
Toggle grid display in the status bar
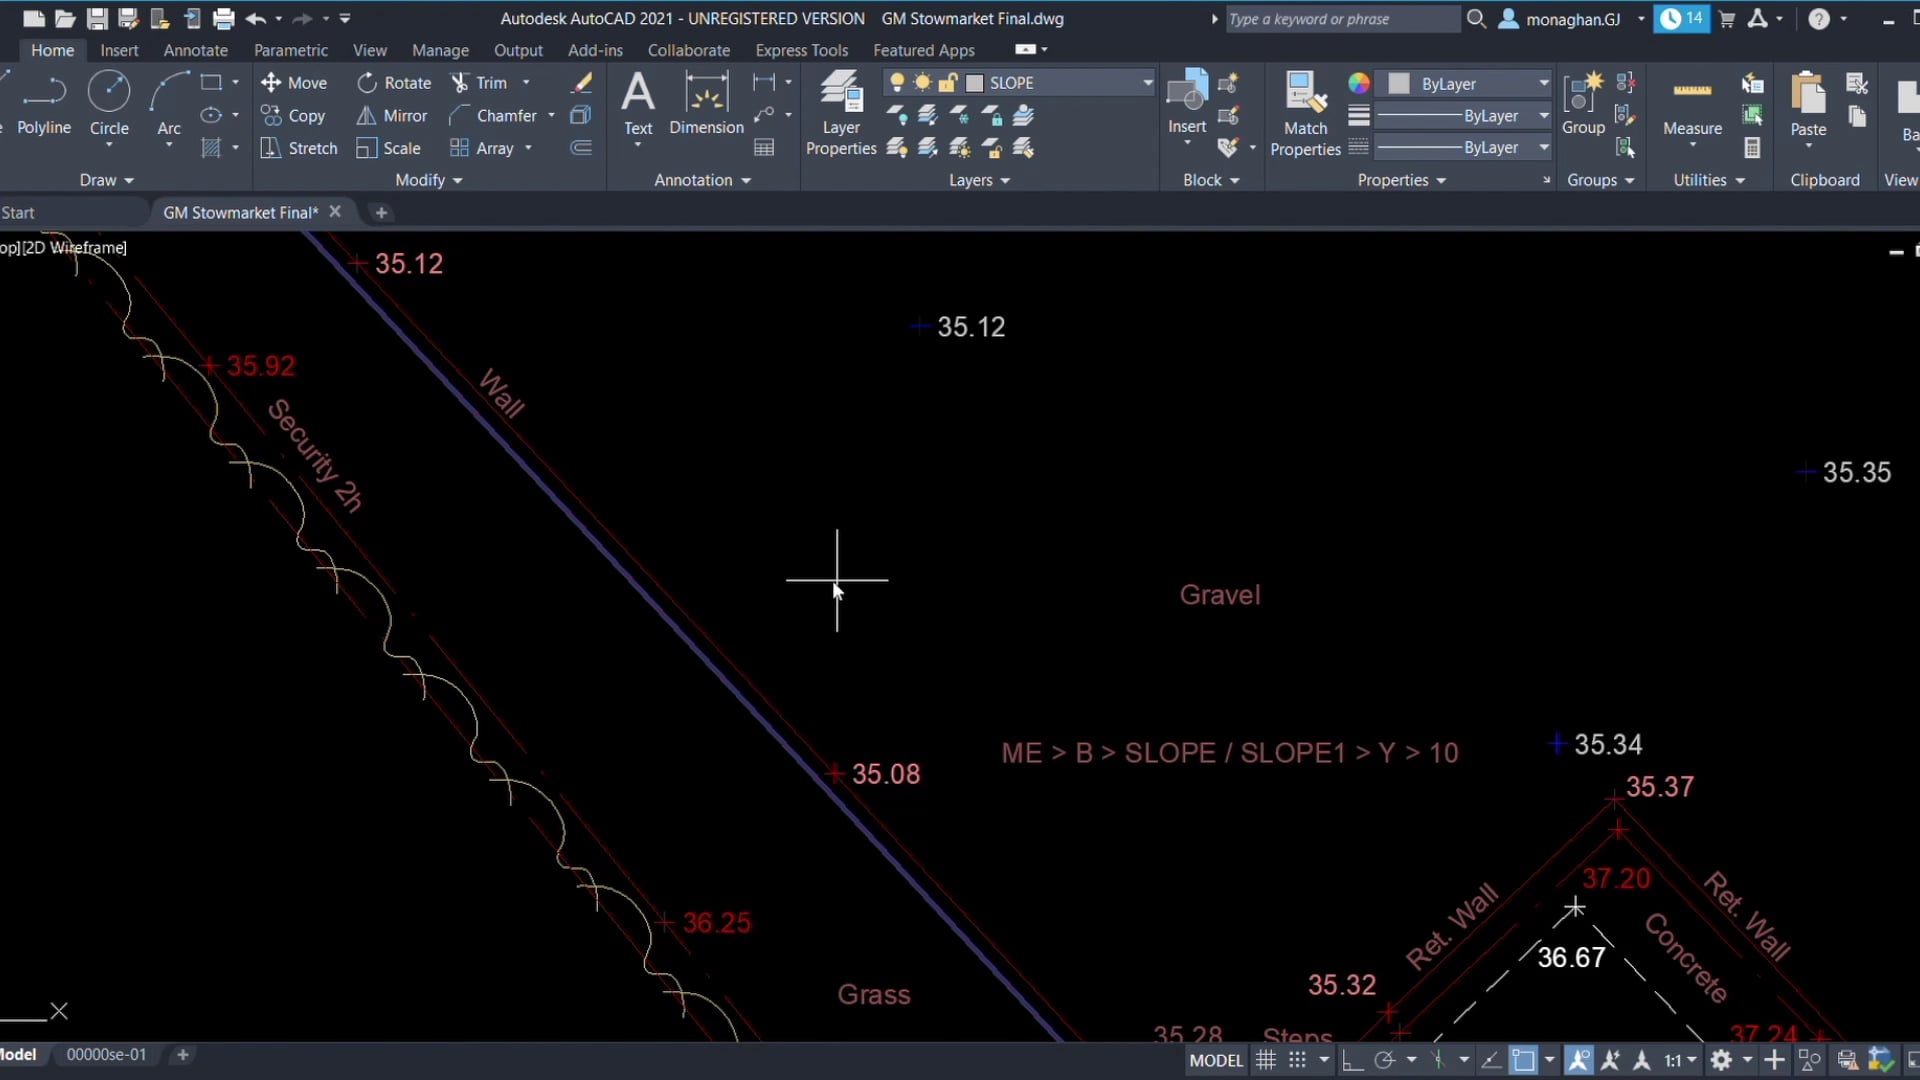(x=1264, y=1059)
